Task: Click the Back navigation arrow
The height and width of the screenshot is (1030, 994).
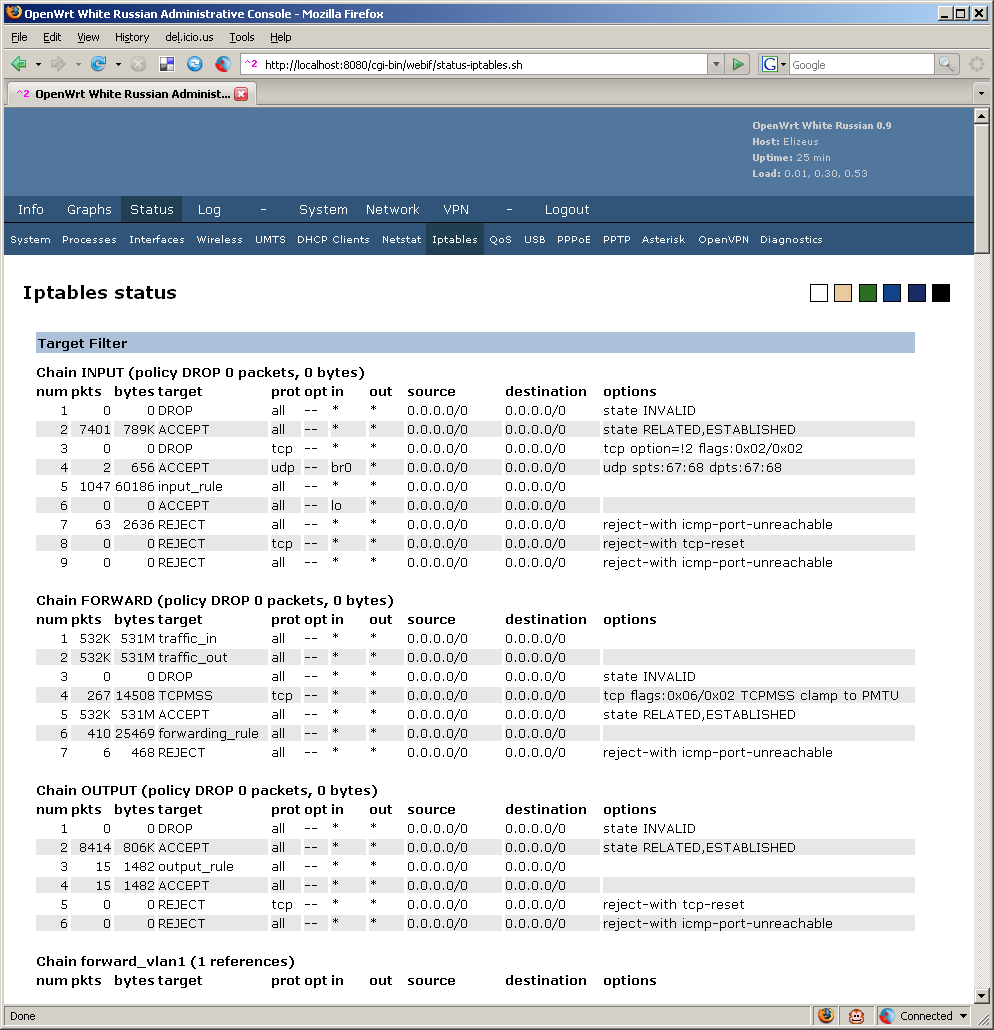Action: 19,64
